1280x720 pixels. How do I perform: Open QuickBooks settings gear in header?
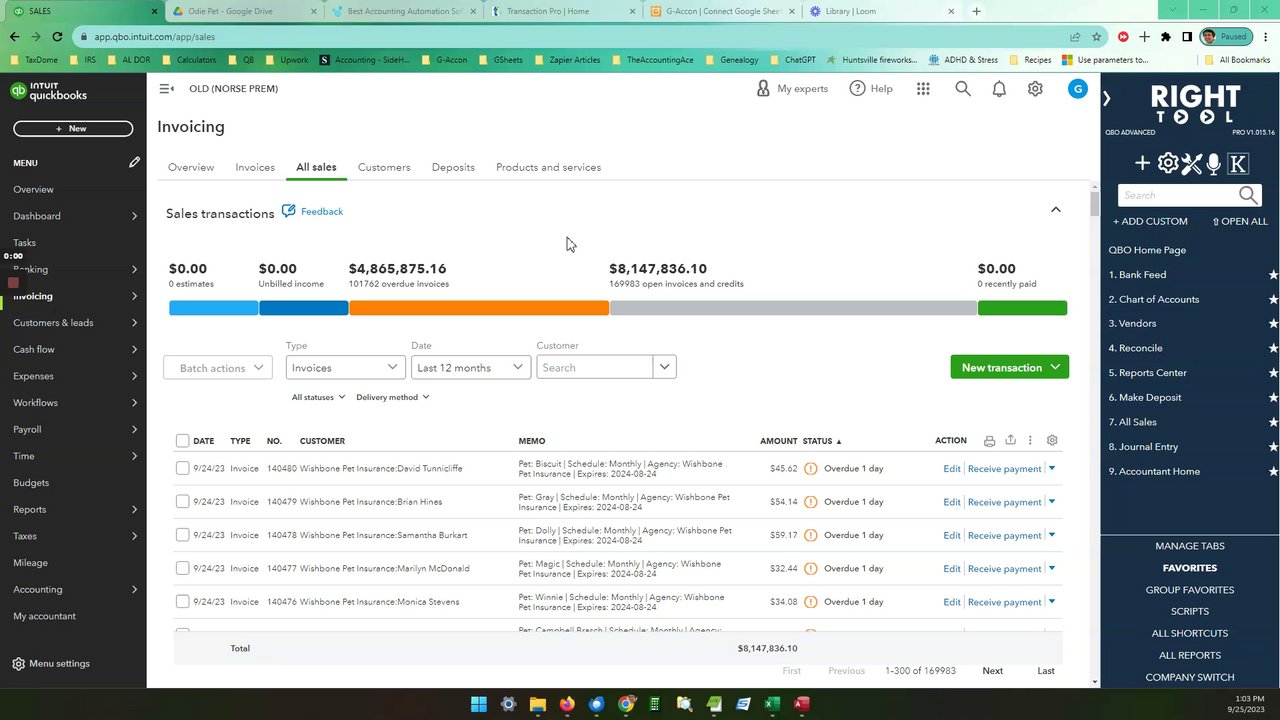[1035, 89]
